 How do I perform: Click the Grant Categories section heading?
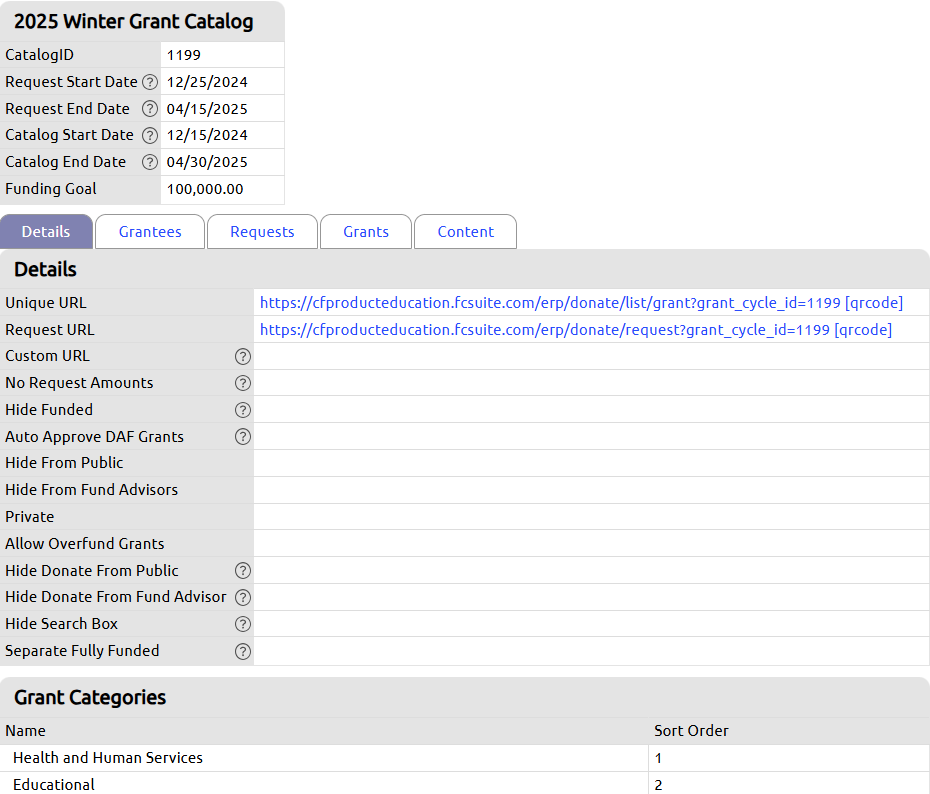pyautogui.click(x=90, y=697)
